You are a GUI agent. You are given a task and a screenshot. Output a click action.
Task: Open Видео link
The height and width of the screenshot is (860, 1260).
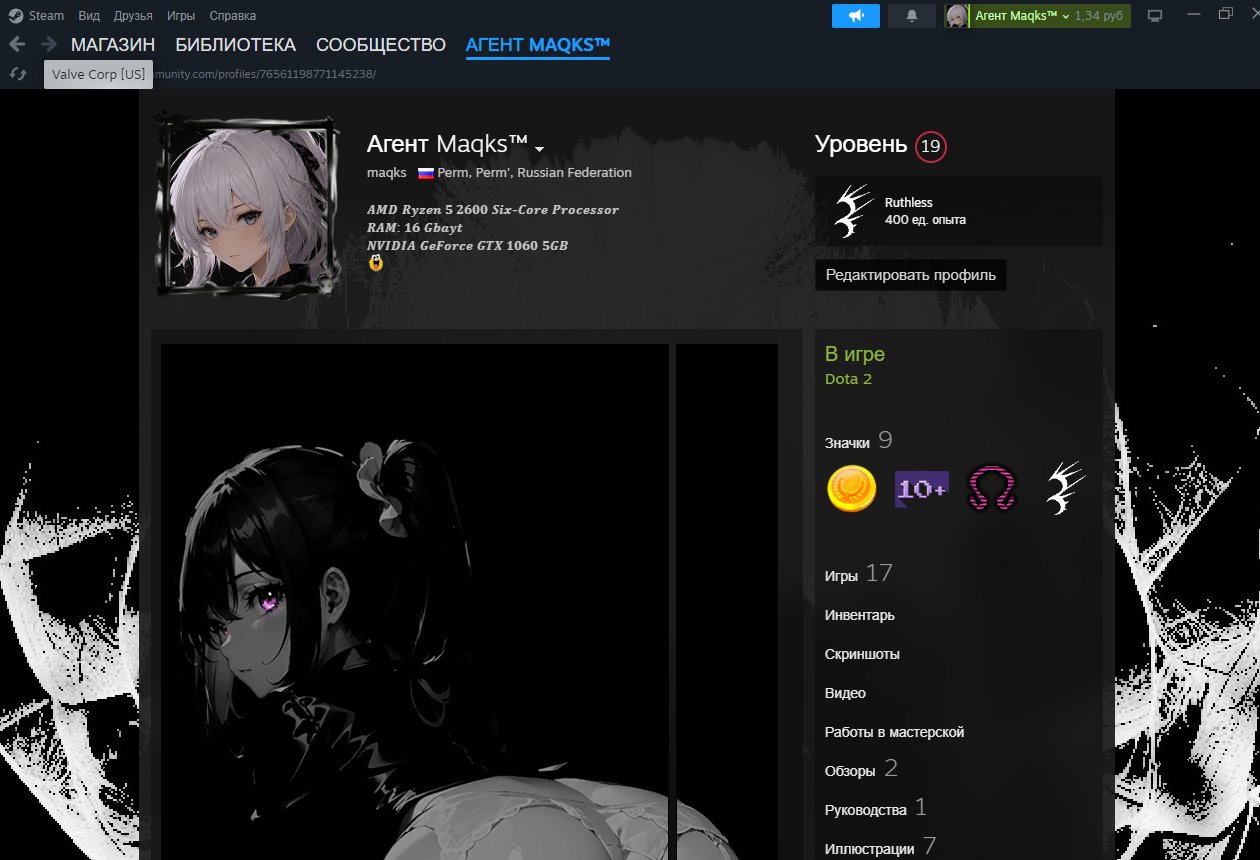pyautogui.click(x=845, y=693)
